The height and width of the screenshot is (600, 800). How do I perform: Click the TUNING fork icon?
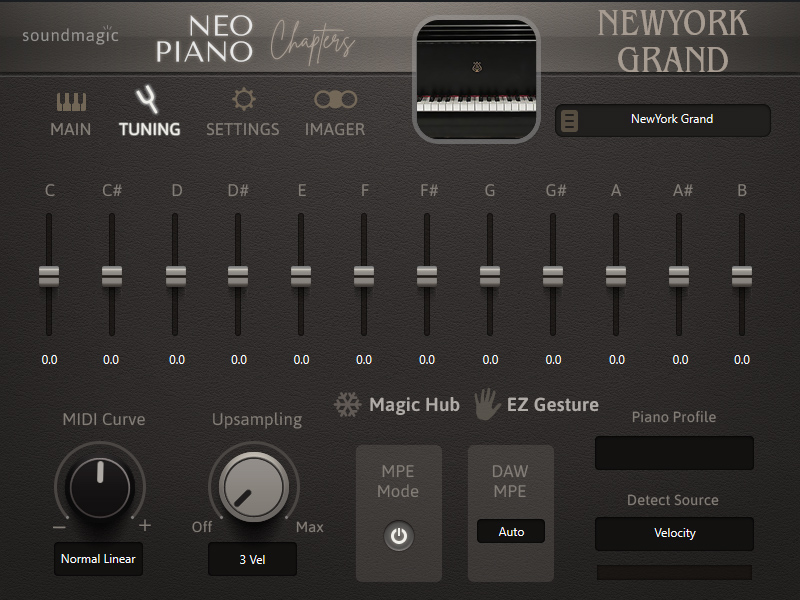147,99
